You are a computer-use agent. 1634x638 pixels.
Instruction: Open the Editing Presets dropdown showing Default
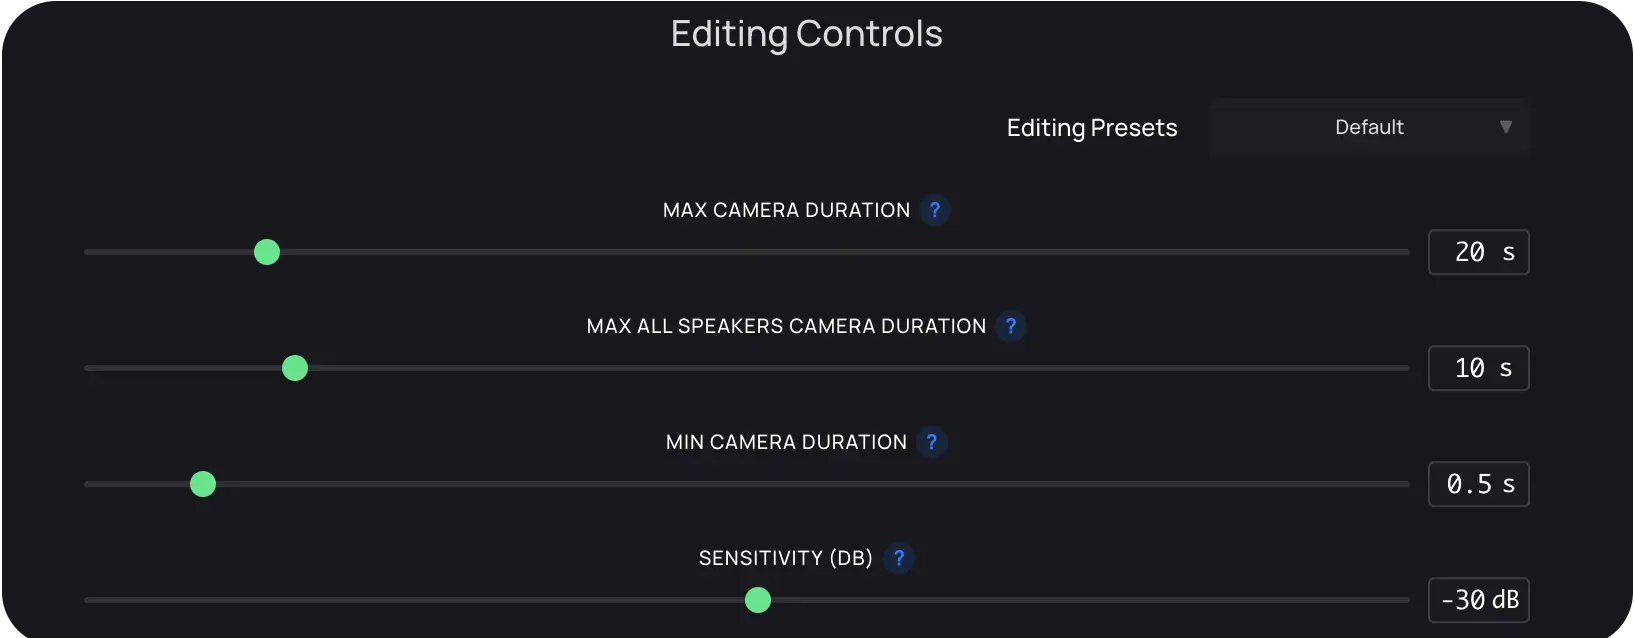pos(1369,127)
